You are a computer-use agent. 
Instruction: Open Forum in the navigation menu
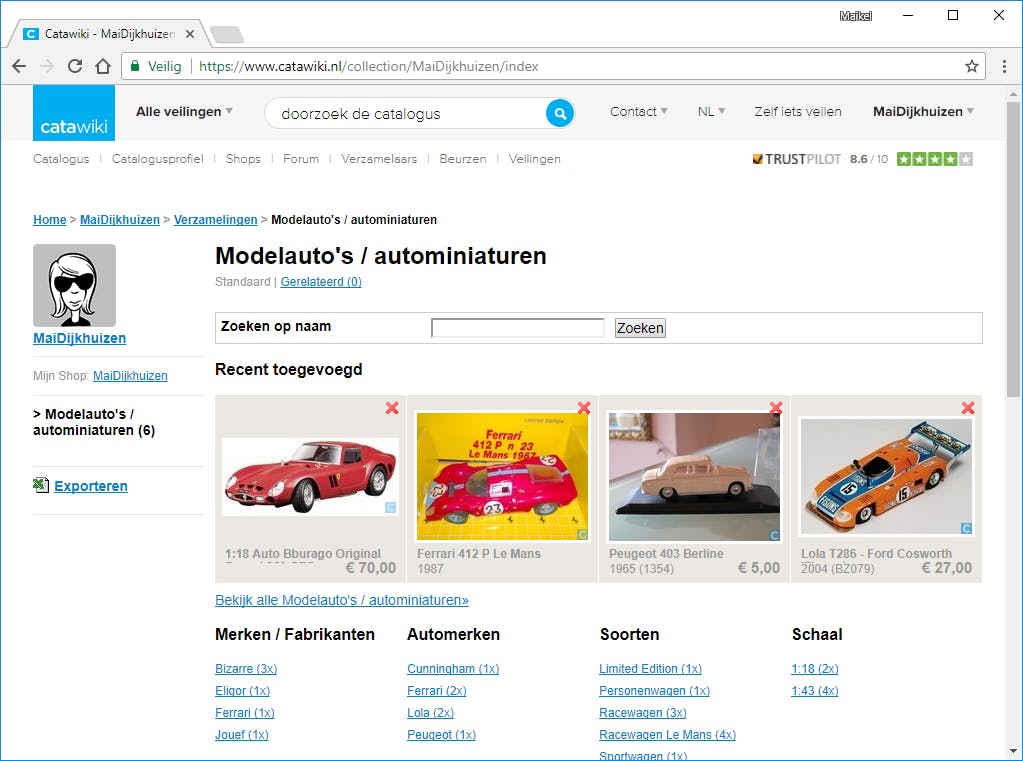300,158
